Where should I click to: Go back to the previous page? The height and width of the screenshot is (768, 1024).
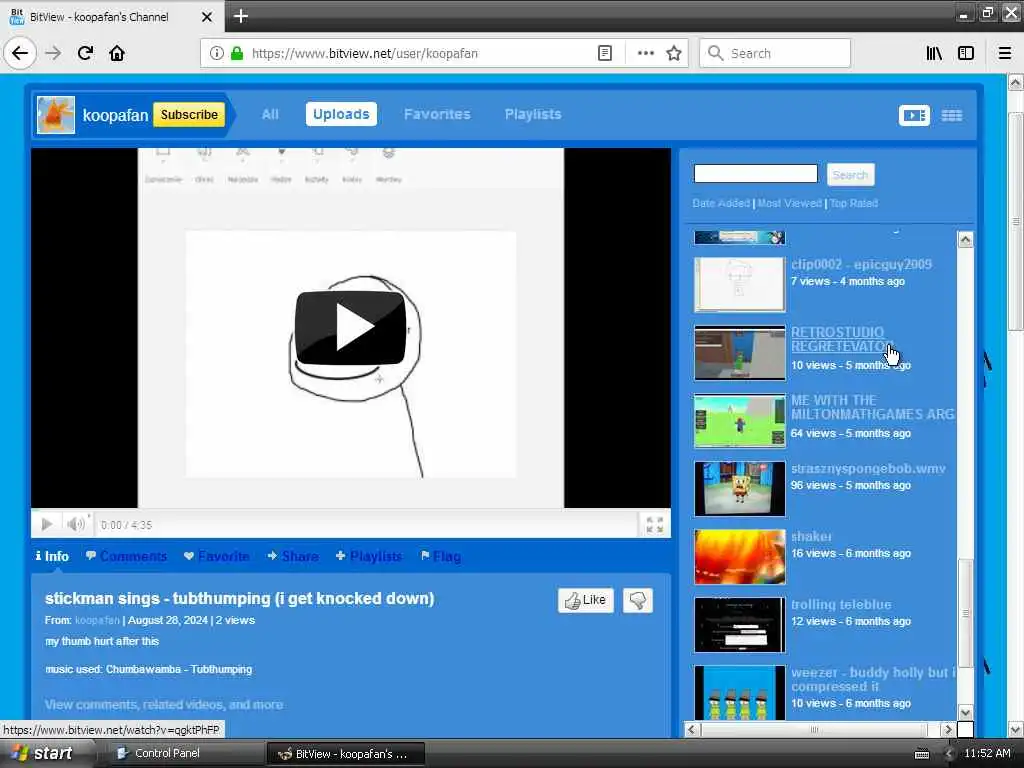pos(20,53)
